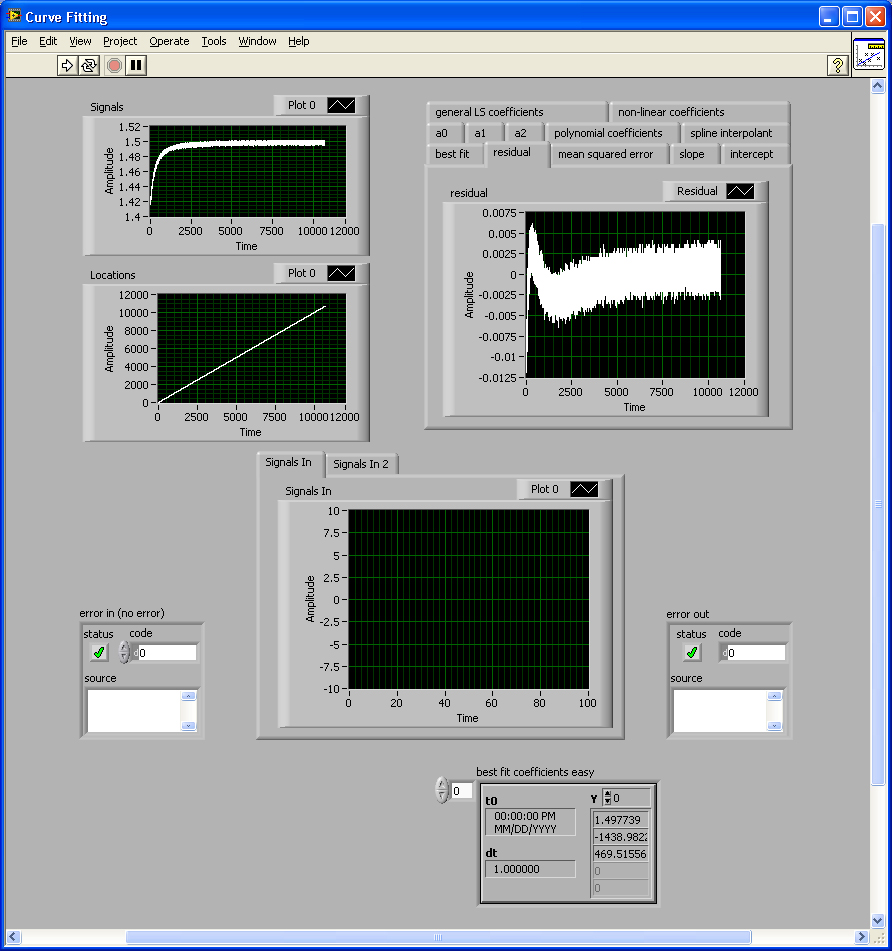
Task: Select the Signals In 2 tab
Action: point(362,464)
